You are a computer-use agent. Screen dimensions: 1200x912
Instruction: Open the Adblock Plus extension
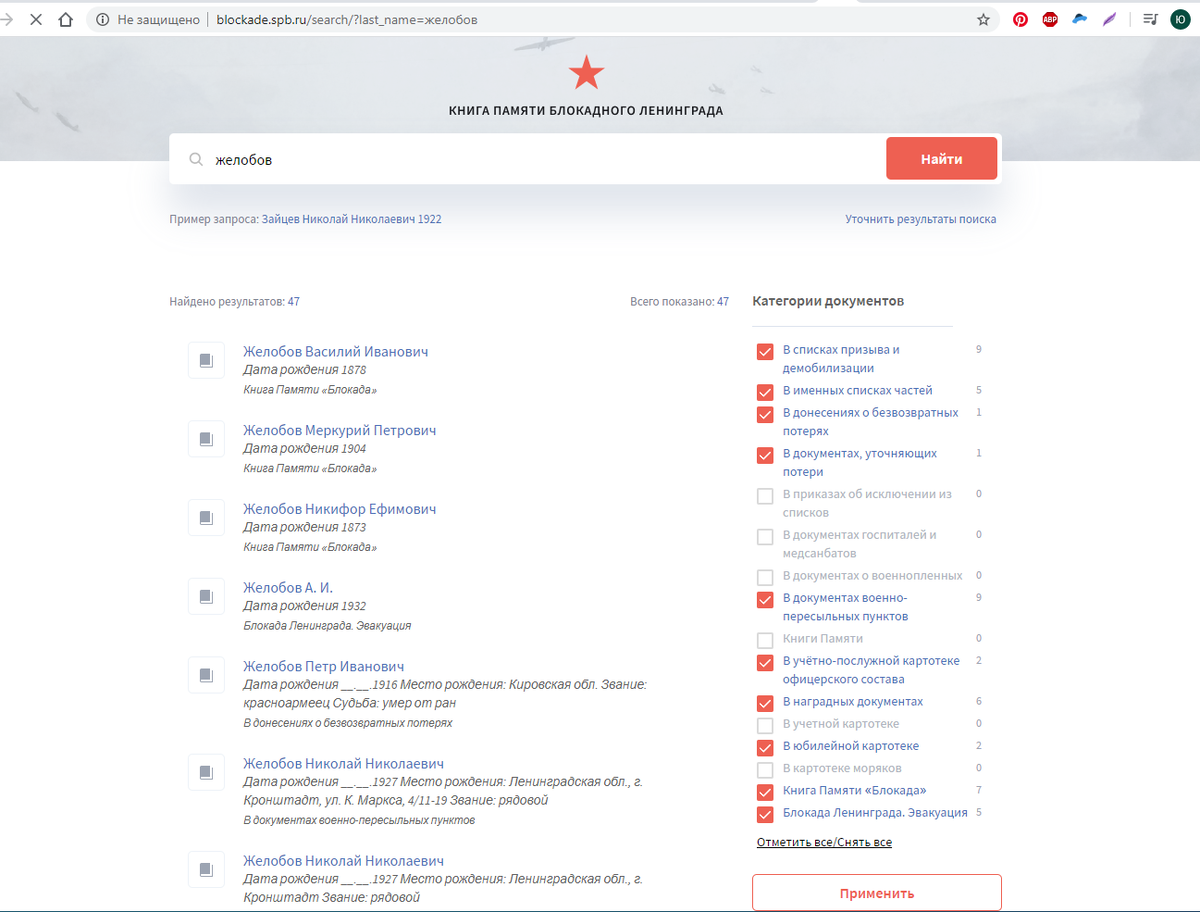click(x=1049, y=19)
